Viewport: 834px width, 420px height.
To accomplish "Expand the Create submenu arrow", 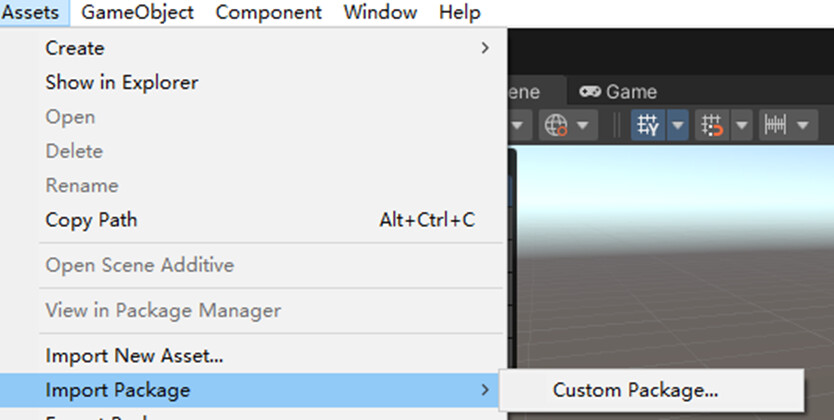I will 485,48.
